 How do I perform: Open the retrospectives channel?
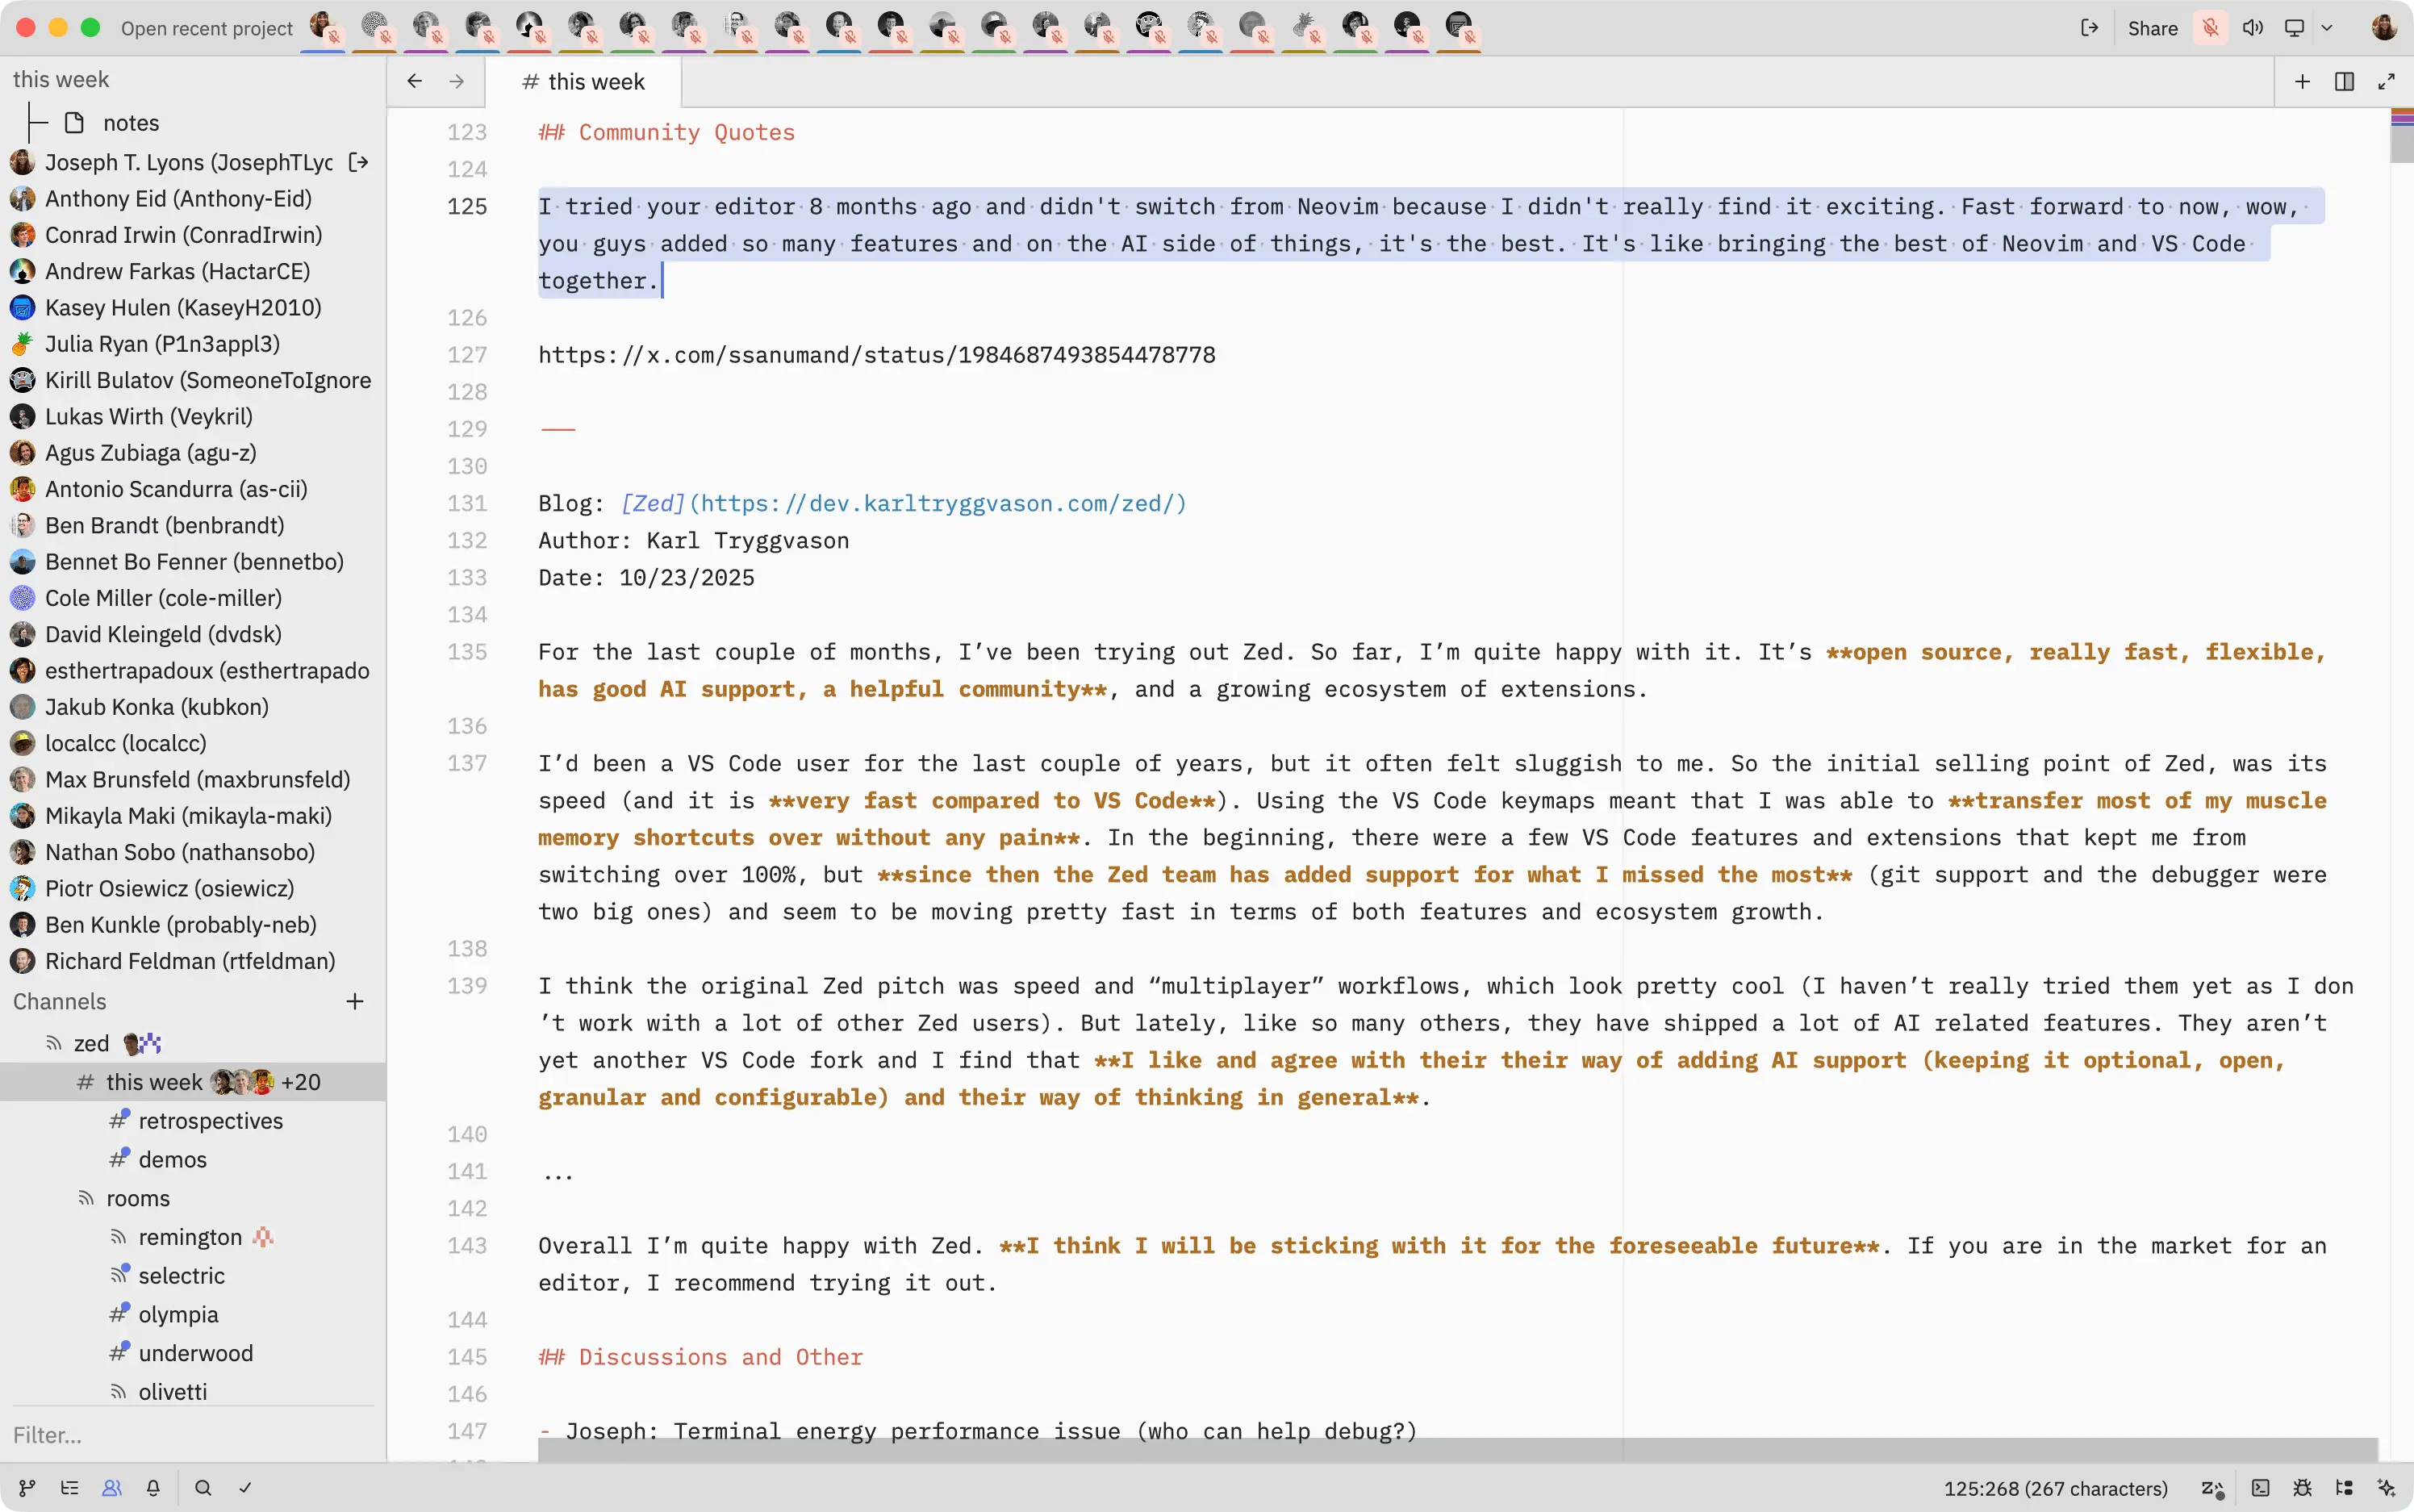(x=210, y=1121)
